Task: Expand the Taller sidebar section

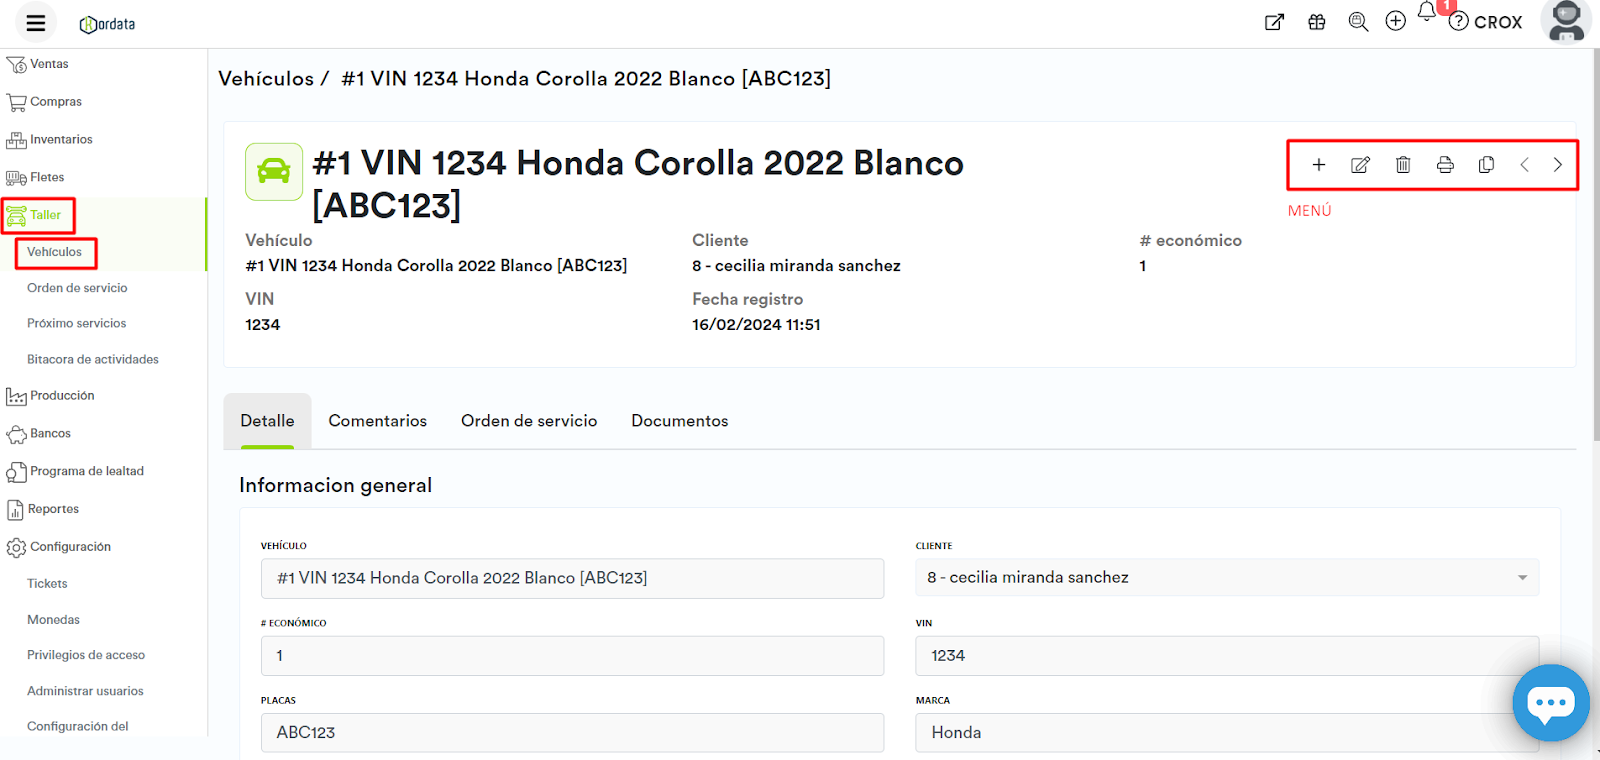Action: [x=44, y=215]
